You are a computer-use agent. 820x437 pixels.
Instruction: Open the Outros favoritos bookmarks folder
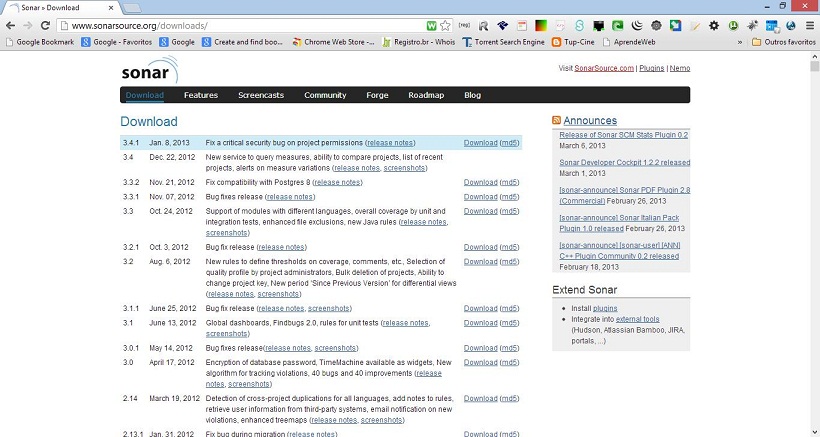[x=783, y=42]
